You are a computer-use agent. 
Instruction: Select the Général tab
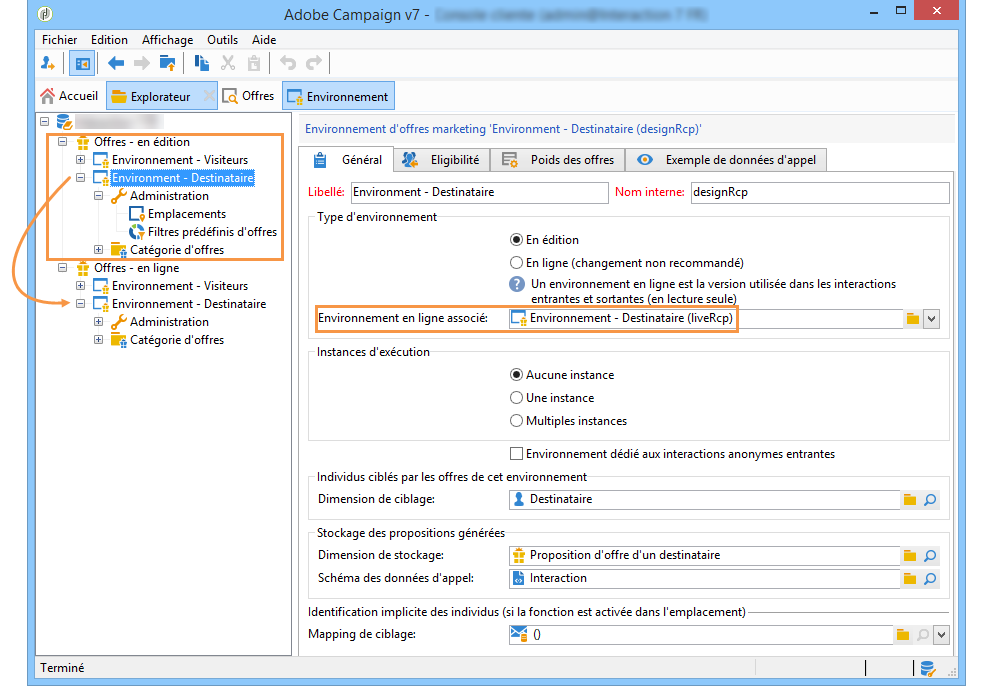pos(347,160)
